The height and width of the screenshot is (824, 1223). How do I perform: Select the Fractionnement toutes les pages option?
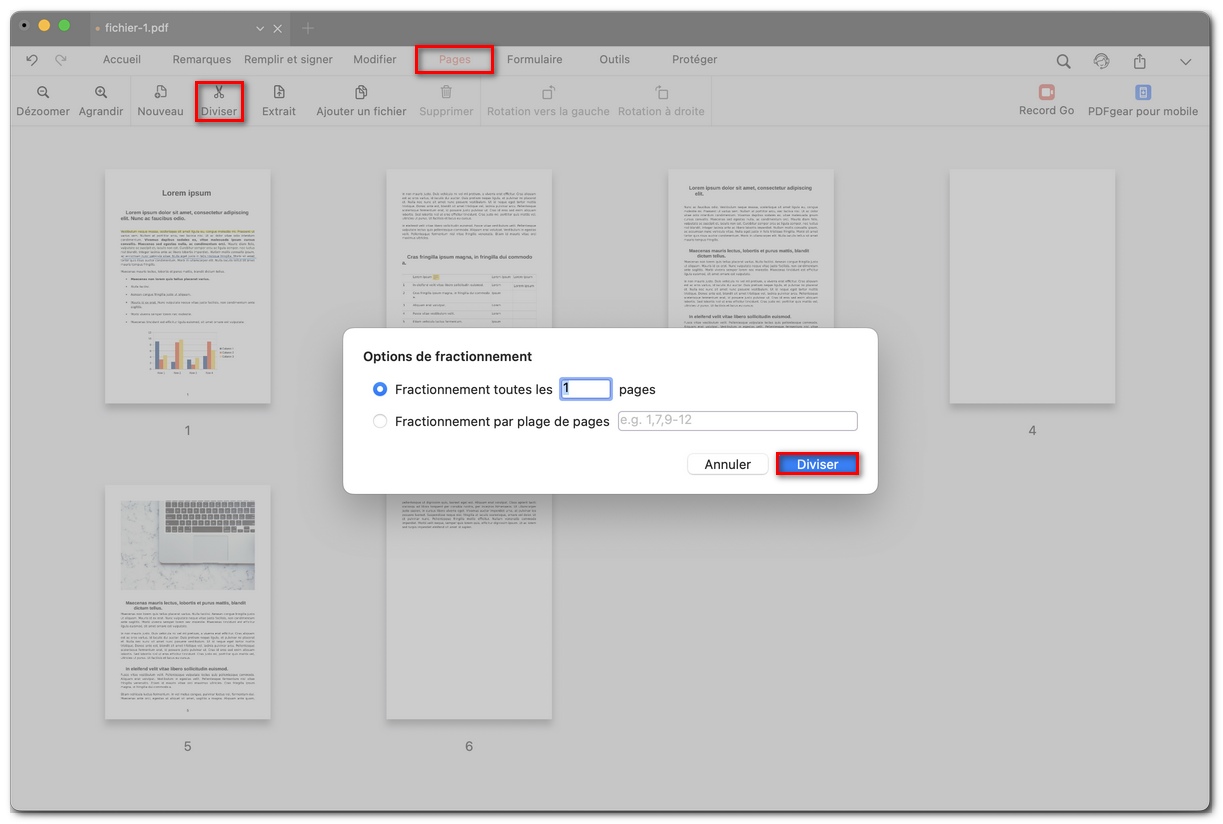[x=379, y=389]
